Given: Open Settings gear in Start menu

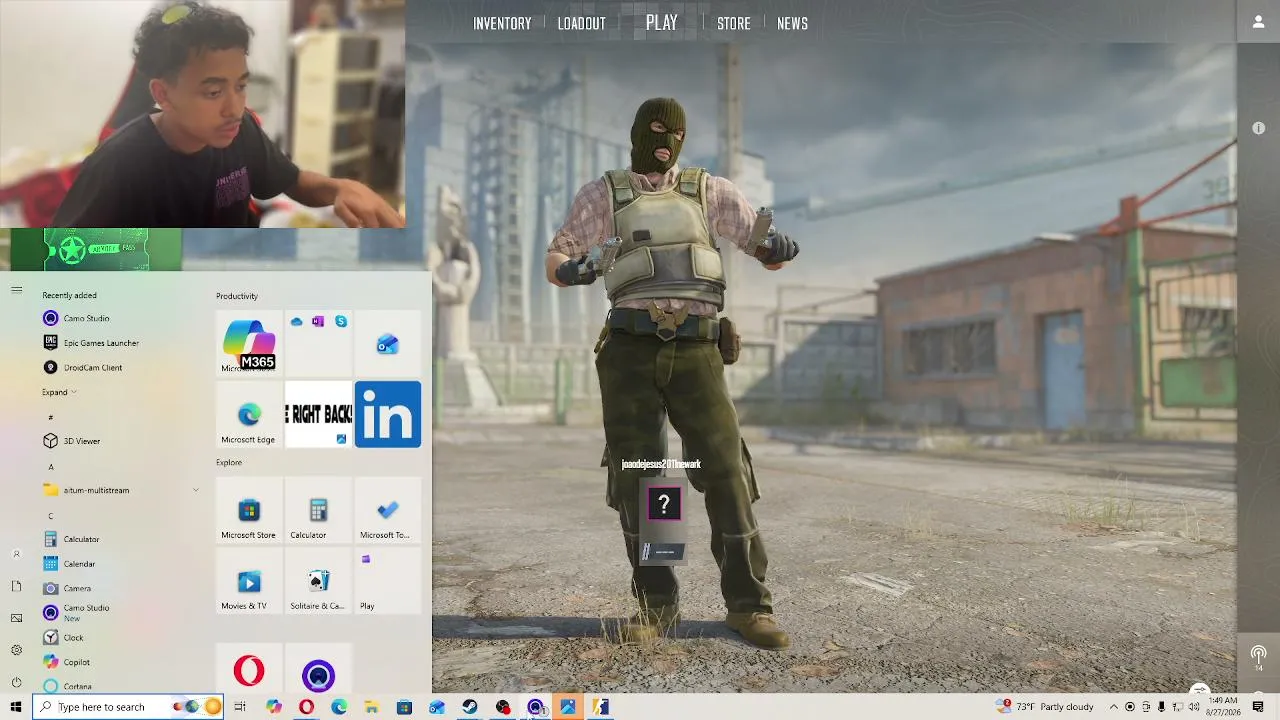Looking at the screenshot, I should click(16, 650).
